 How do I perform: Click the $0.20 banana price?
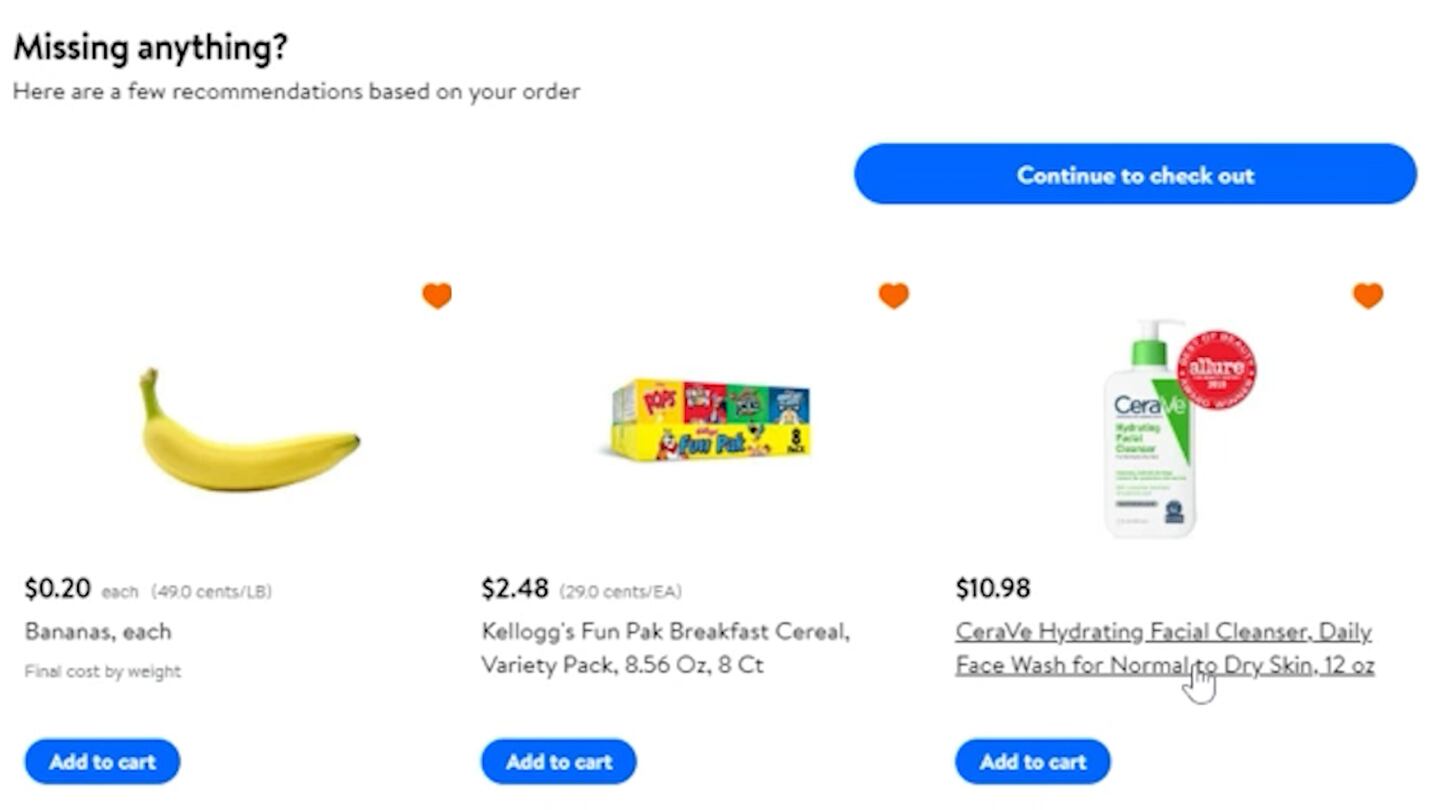point(58,589)
